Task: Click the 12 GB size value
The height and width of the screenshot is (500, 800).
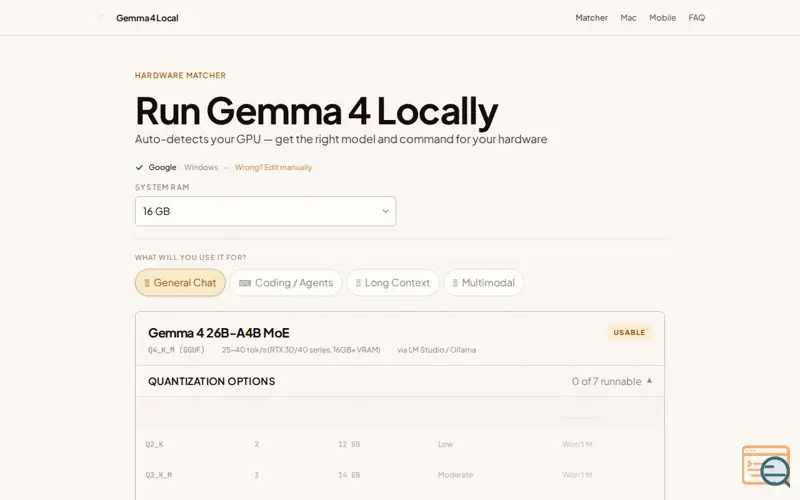Action: pyautogui.click(x=349, y=444)
